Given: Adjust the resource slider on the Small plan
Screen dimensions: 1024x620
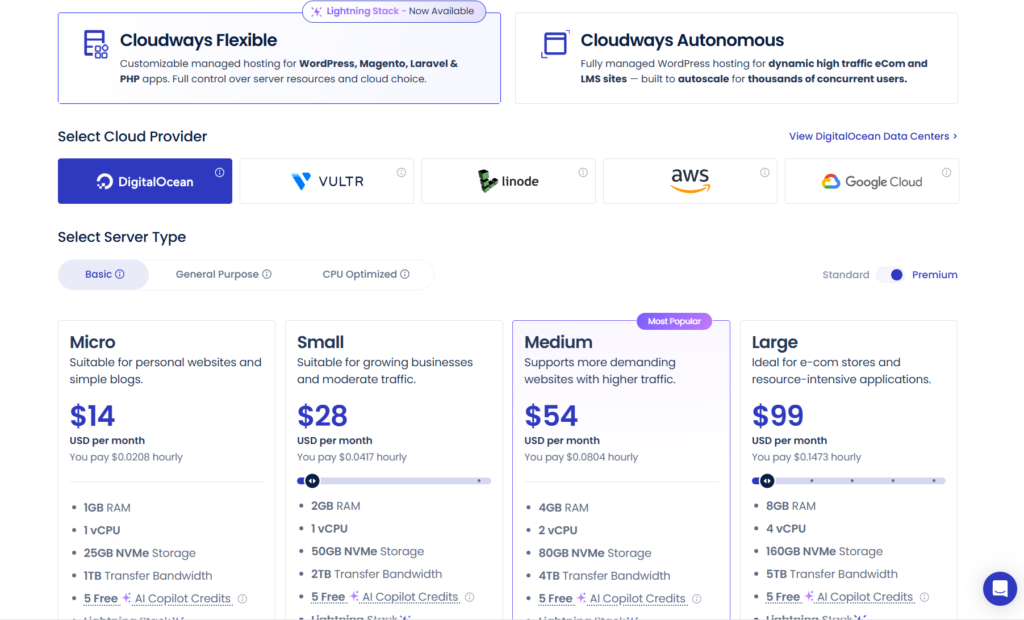Looking at the screenshot, I should [x=311, y=481].
